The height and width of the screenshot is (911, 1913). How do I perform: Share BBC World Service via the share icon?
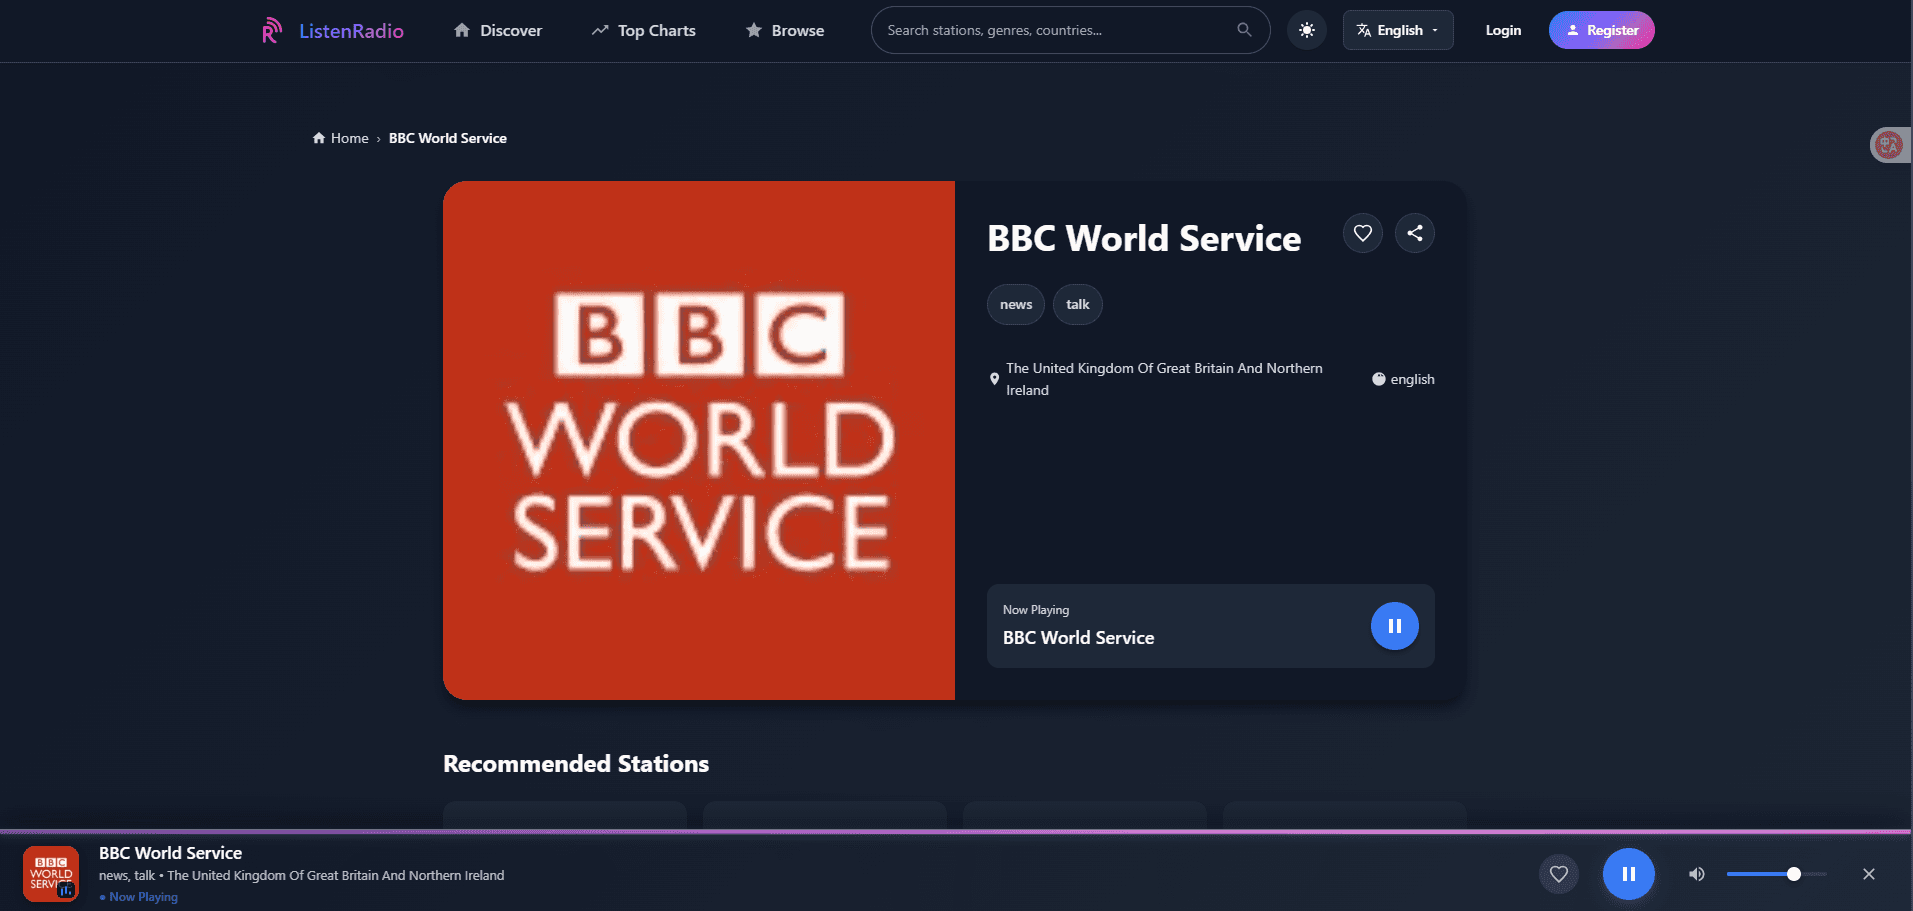tap(1414, 232)
